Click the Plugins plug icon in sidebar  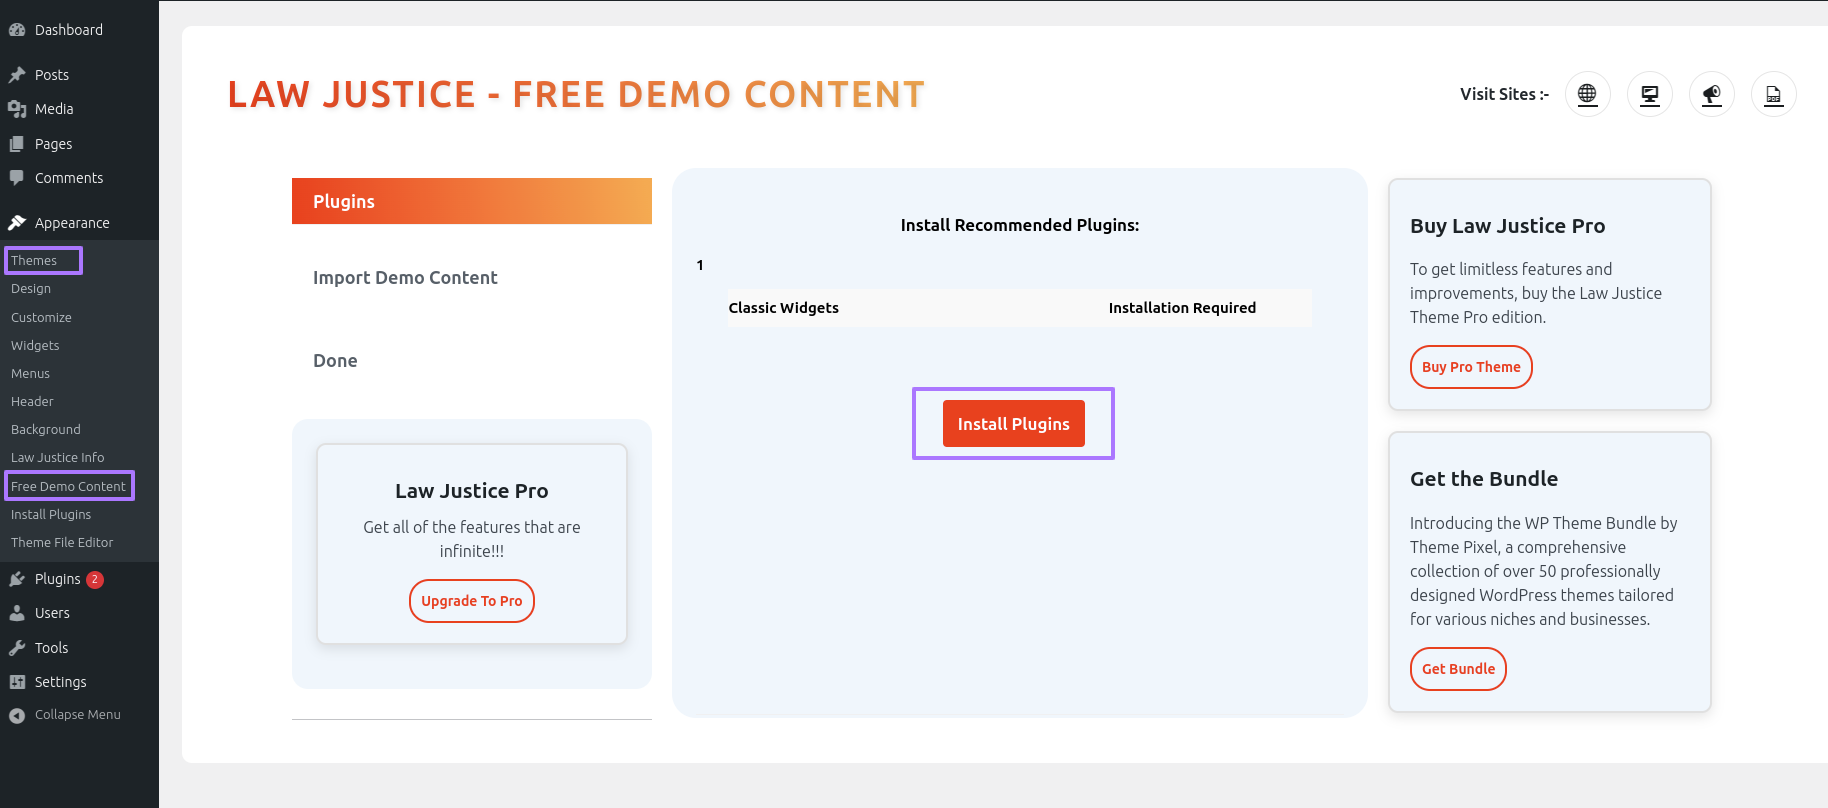(x=17, y=579)
